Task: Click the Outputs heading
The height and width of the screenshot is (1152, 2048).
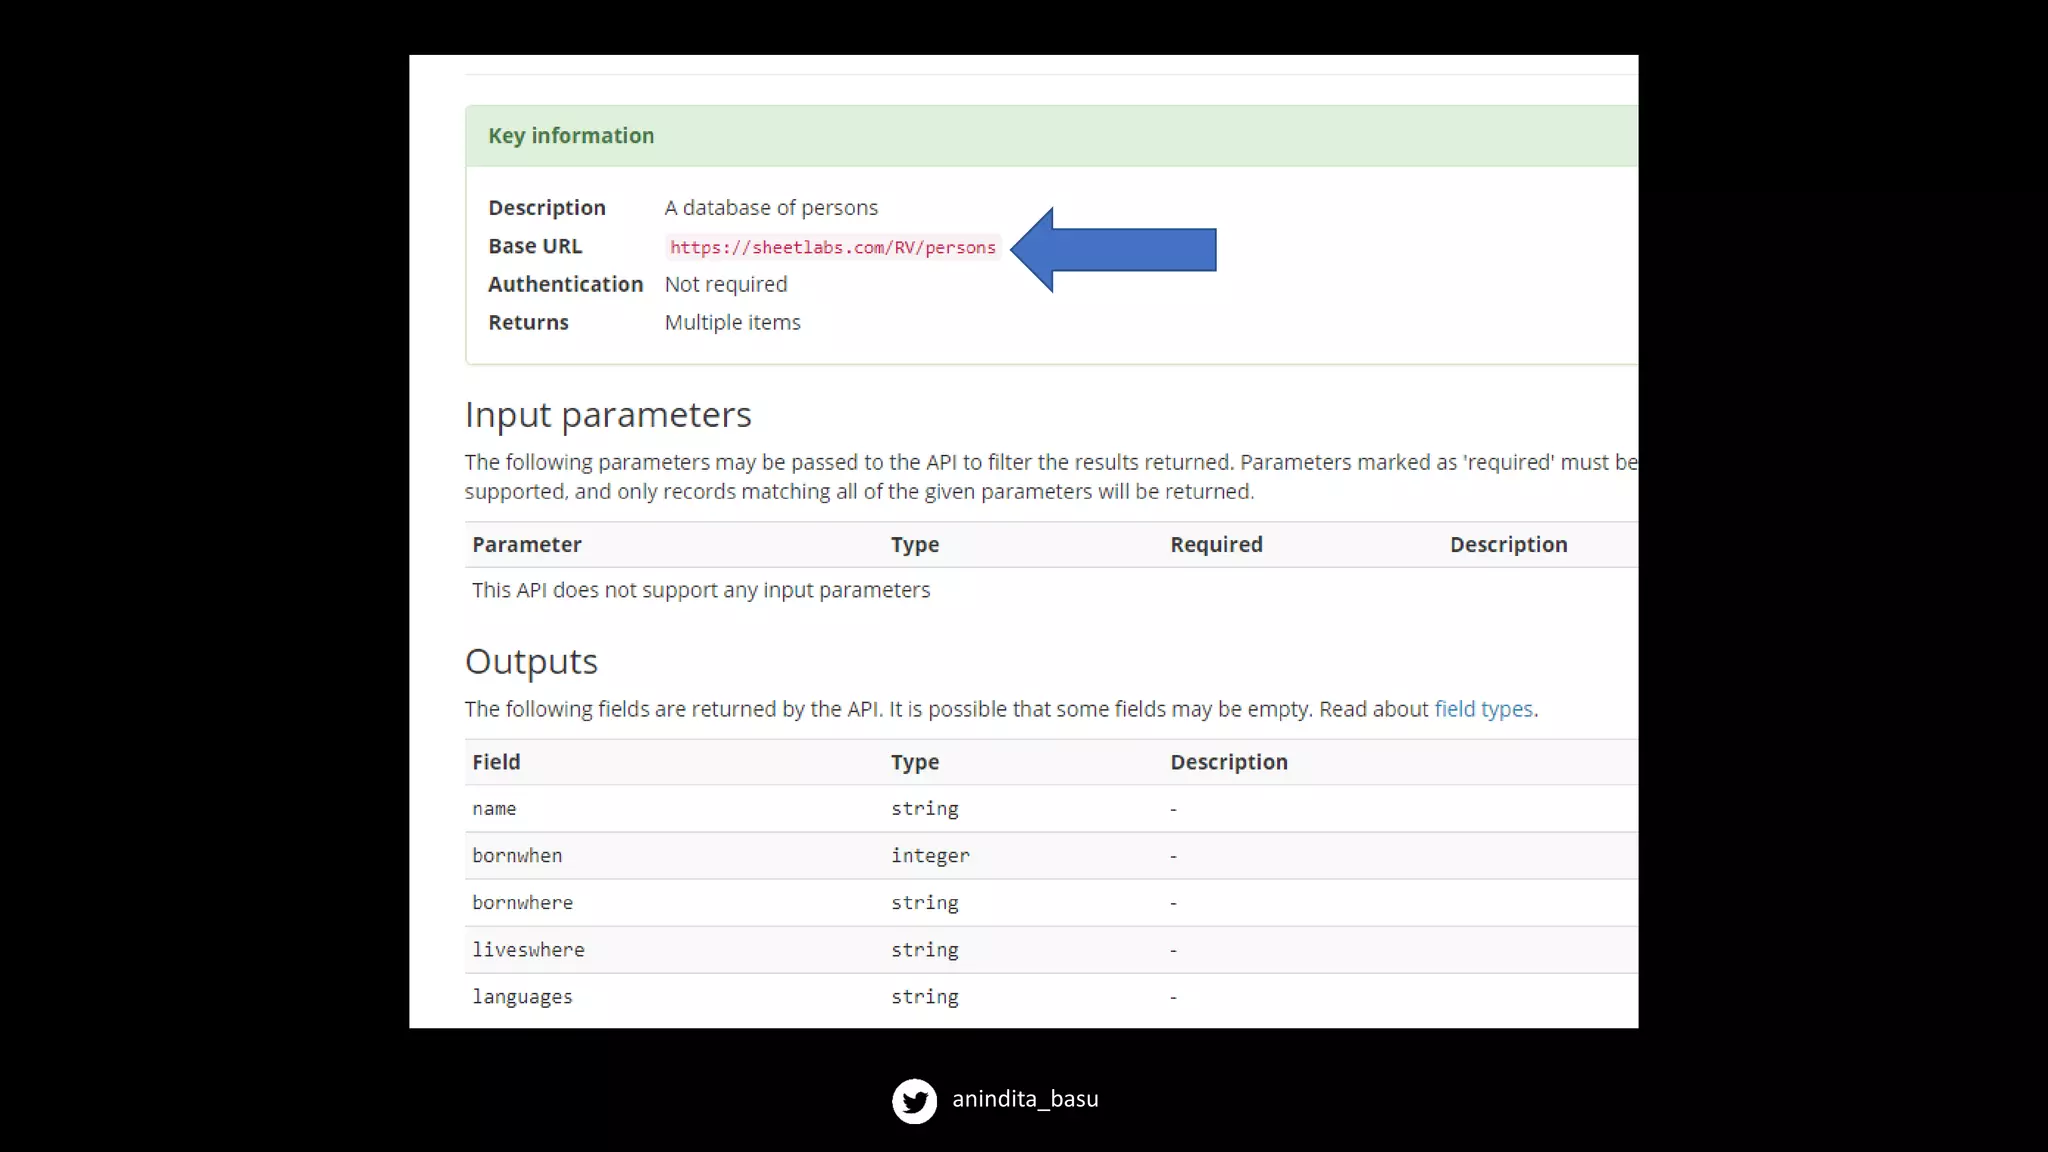Action: [x=531, y=662]
